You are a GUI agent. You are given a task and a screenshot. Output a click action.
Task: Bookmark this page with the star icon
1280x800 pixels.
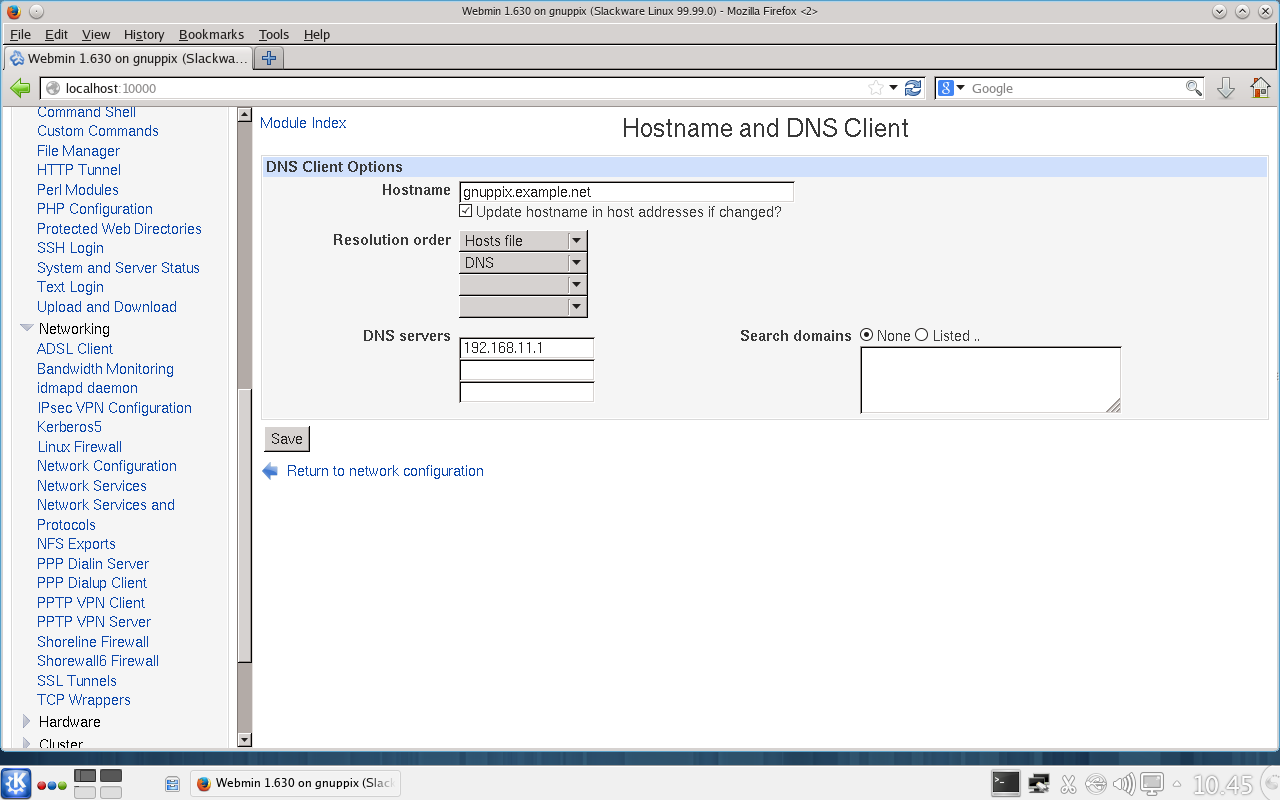pyautogui.click(x=876, y=88)
